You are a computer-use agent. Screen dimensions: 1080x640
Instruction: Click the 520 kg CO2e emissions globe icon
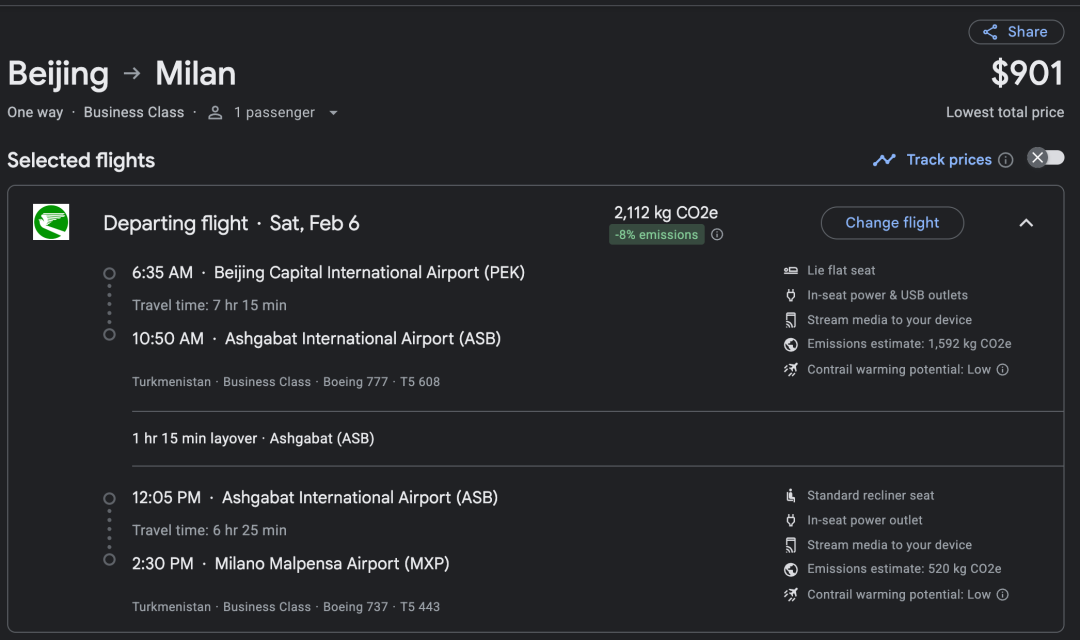pos(791,569)
